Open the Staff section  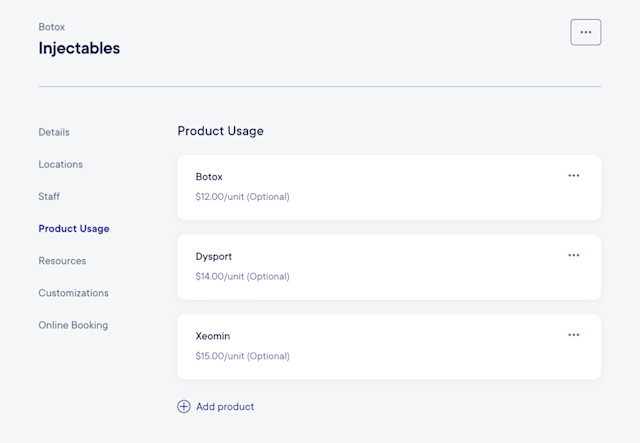pos(49,197)
